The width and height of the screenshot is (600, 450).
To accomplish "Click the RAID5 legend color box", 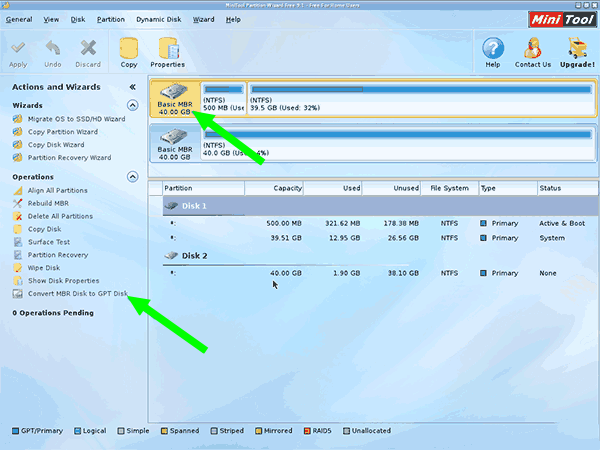I will coord(307,431).
